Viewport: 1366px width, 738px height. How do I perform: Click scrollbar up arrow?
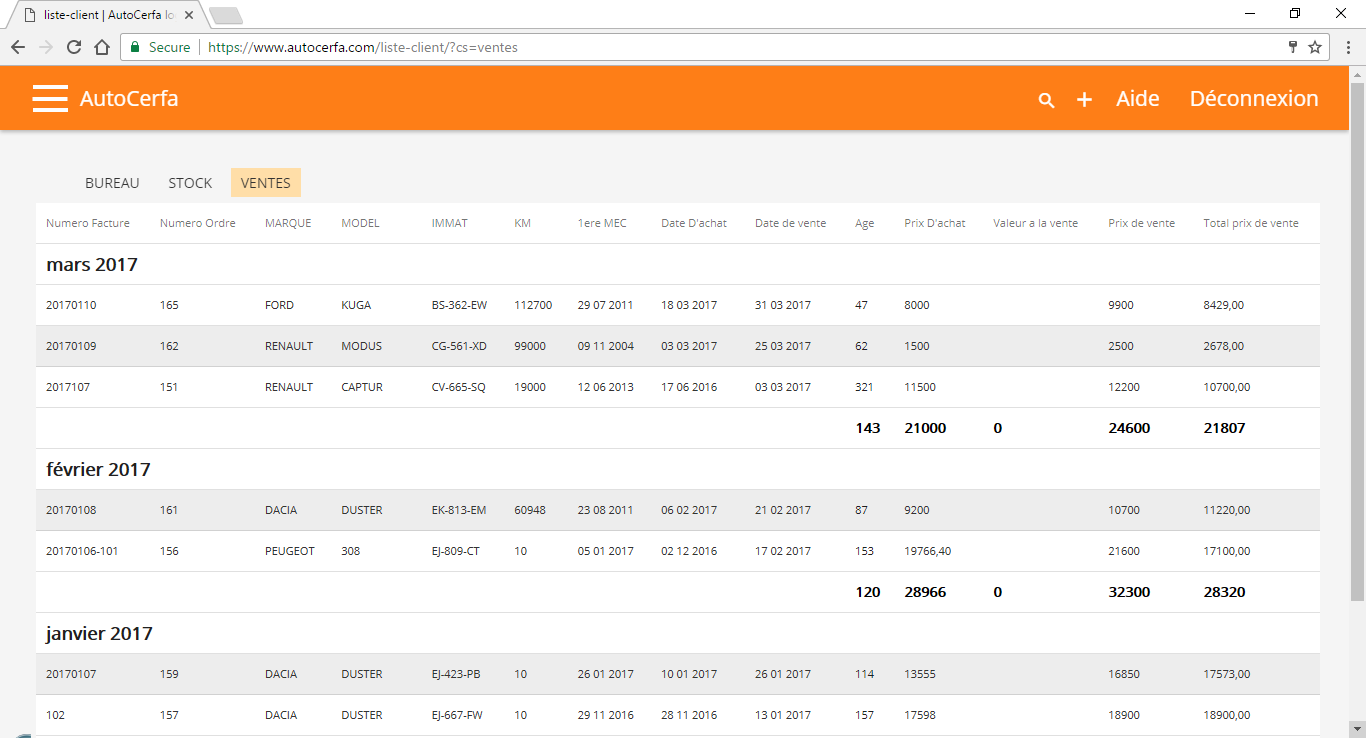(1357, 73)
